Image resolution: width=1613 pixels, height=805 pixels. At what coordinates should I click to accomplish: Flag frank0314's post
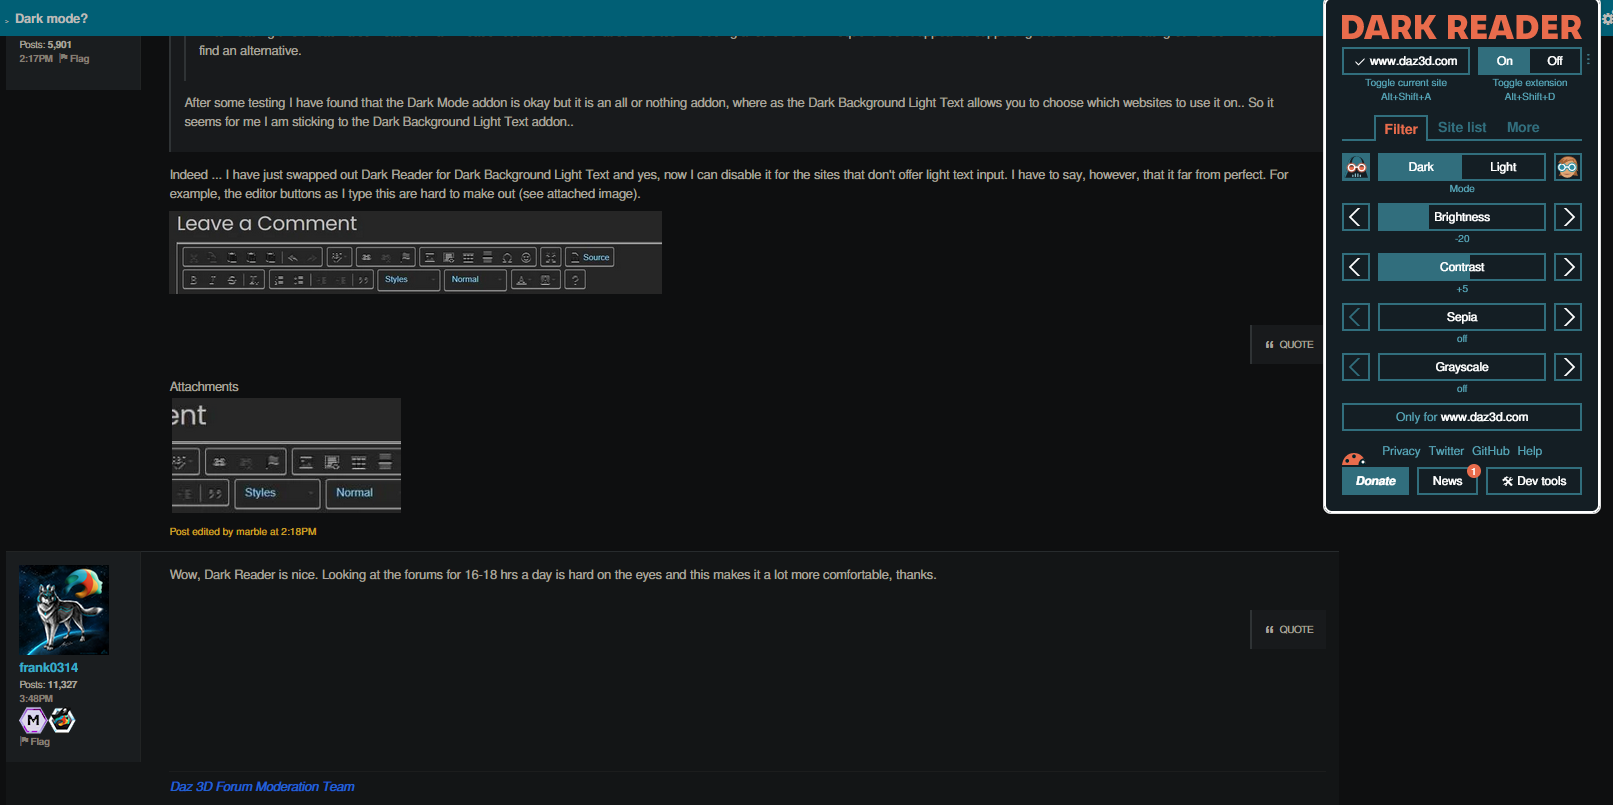35,742
